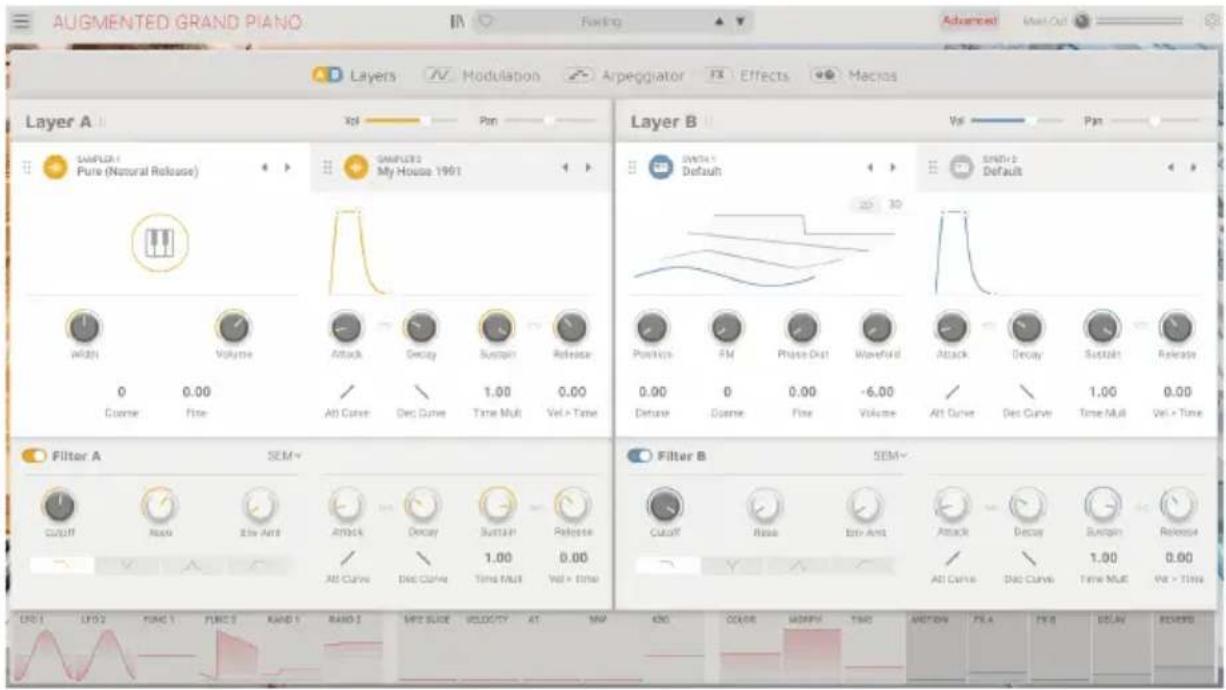Open the preset name dropdown in top bar
1226x690 pixels.
[x=601, y=21]
